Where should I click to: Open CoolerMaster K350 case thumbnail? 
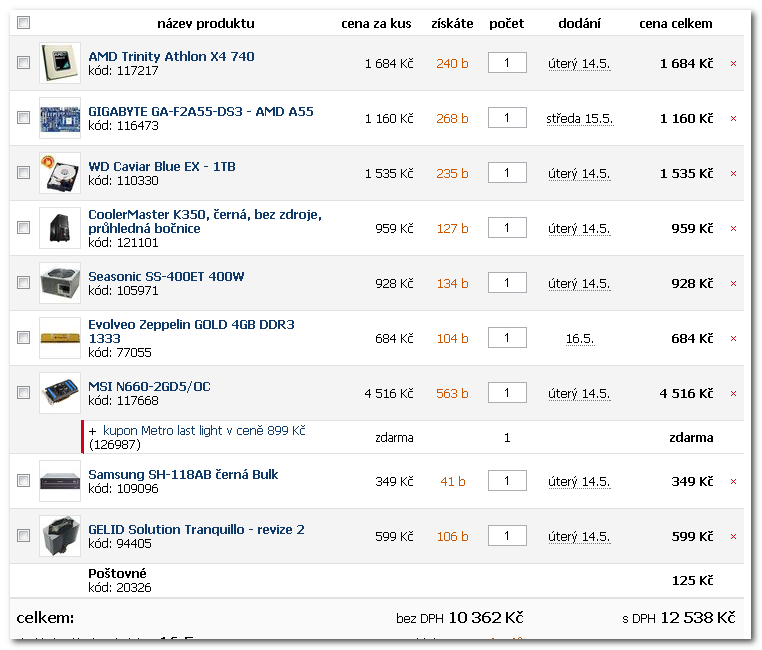pyautogui.click(x=60, y=228)
